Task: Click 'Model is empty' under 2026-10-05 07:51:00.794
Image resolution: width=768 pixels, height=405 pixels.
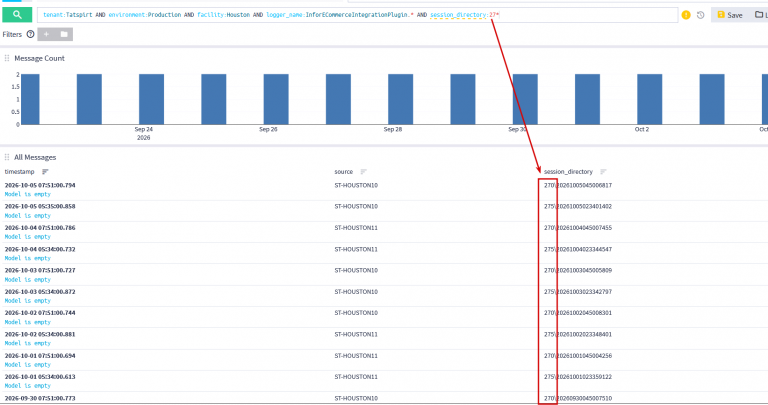Action: 28,194
